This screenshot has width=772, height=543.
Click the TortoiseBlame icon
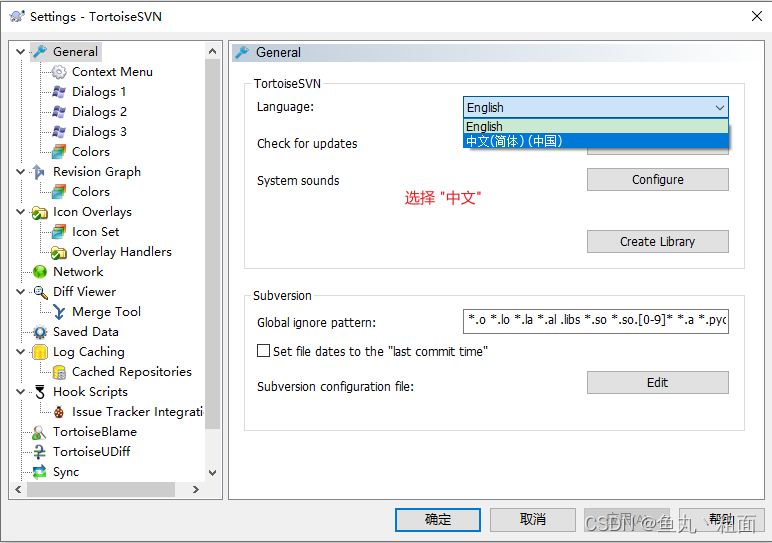[39, 432]
